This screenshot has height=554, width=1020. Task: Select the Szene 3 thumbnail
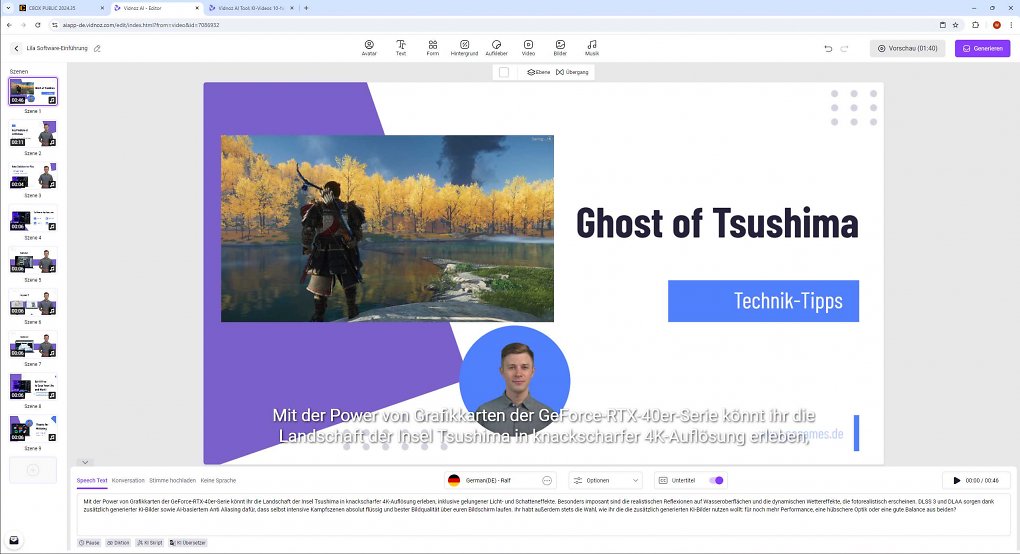pos(33,176)
